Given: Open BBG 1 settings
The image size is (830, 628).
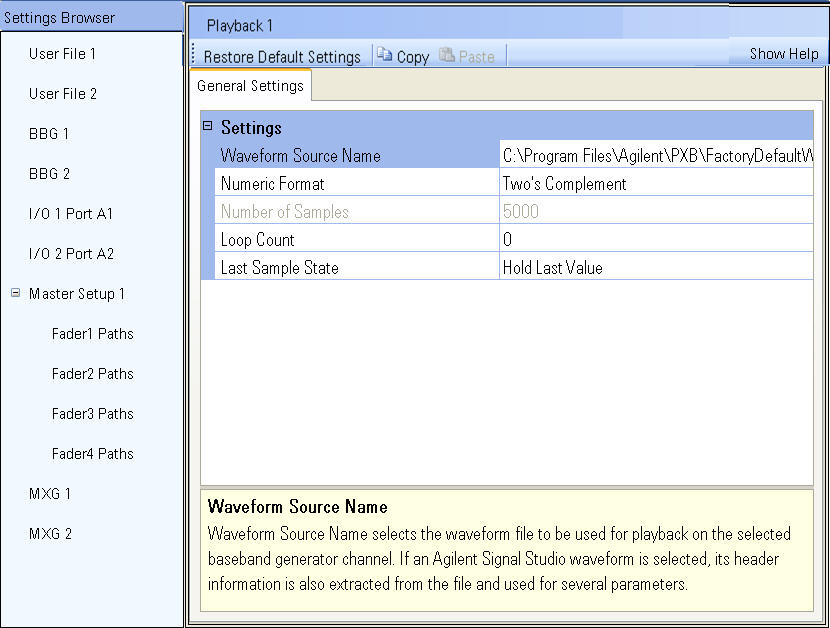Looking at the screenshot, I should (x=49, y=134).
